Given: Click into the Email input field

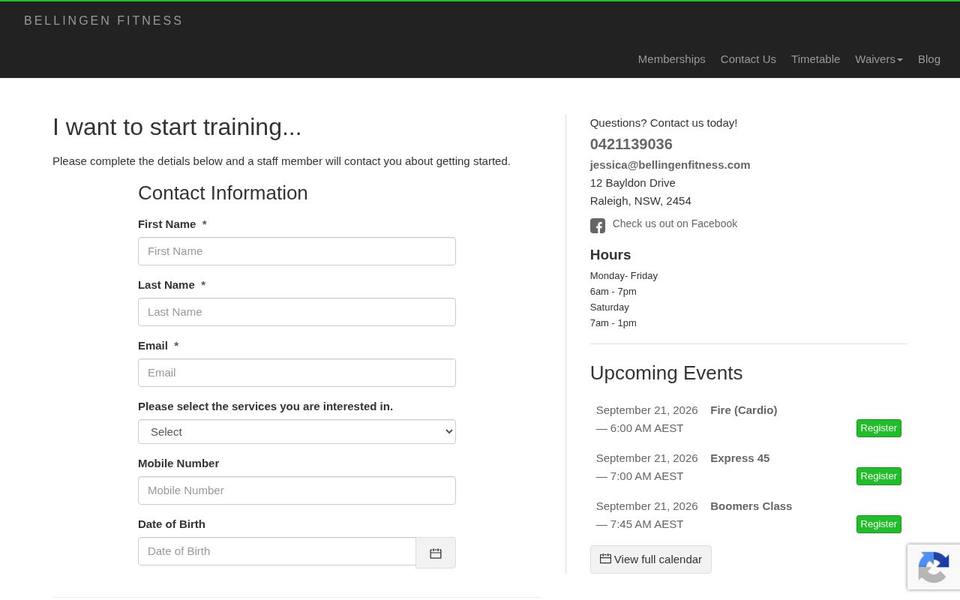Looking at the screenshot, I should point(297,372).
